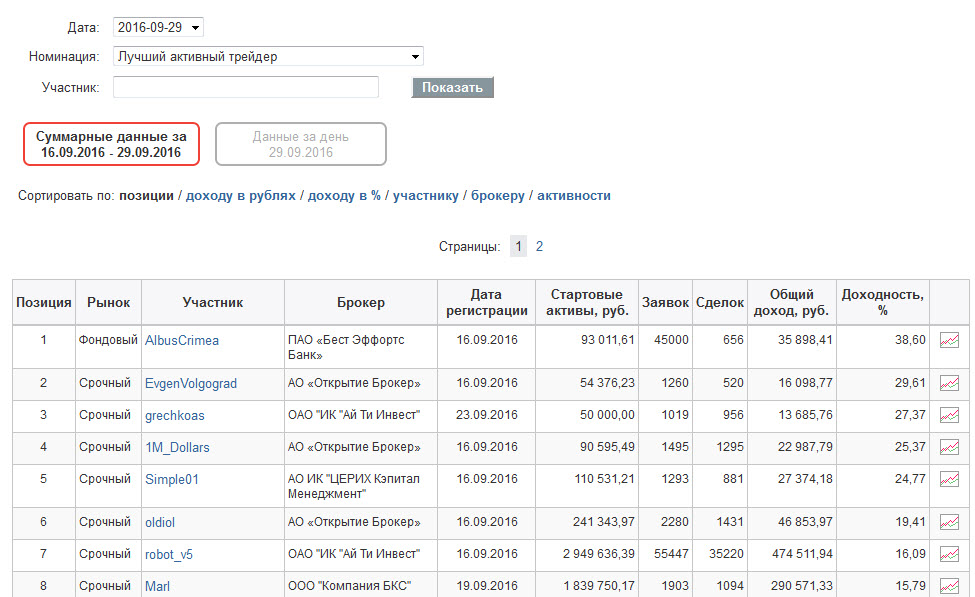This screenshot has height=597, width=975.
Task: Select the Суммарные данные за period tab
Action: (111, 144)
